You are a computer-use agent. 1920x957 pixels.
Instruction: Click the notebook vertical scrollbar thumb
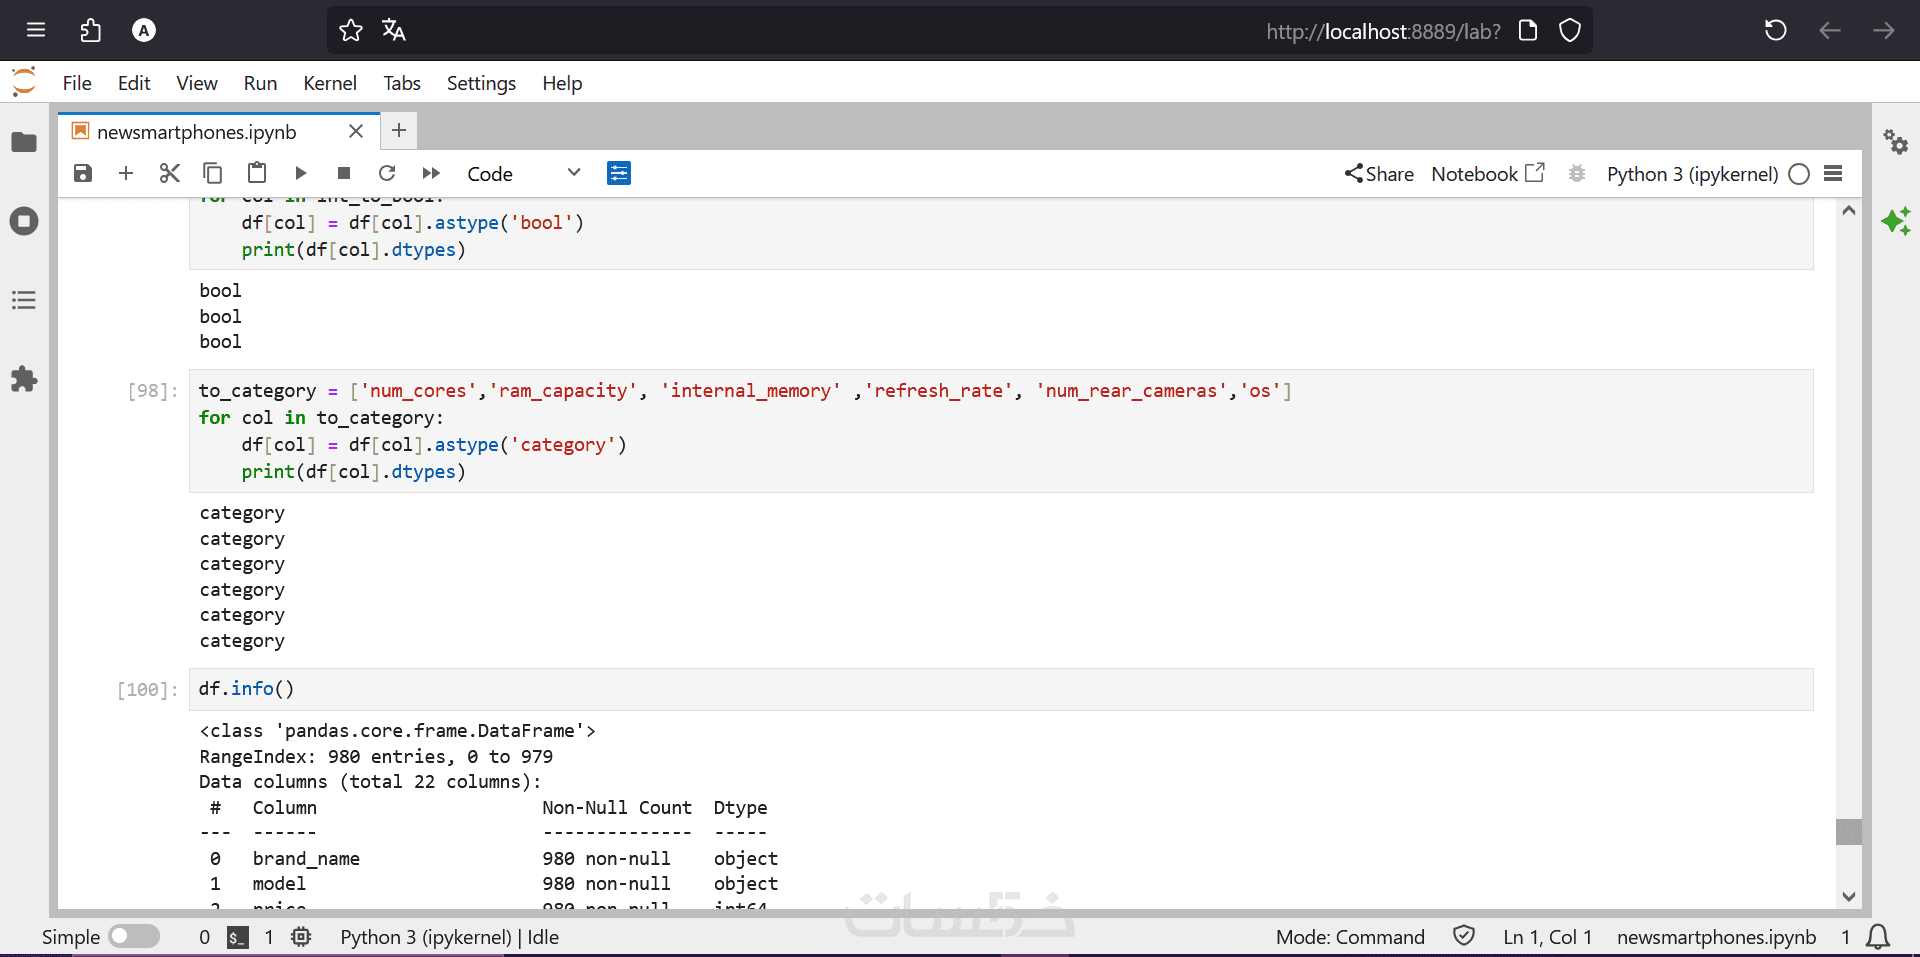[1849, 832]
